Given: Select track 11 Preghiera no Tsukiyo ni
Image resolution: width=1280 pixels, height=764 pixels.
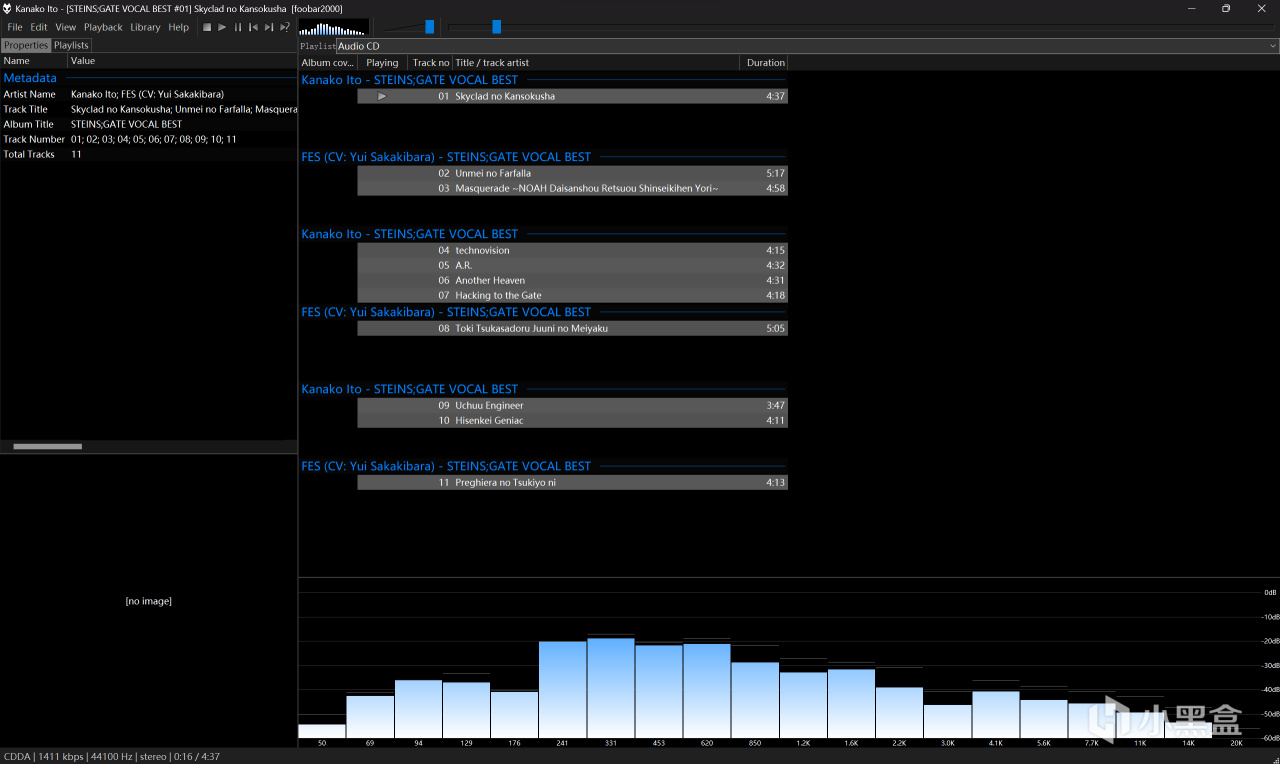Looking at the screenshot, I should pos(572,482).
